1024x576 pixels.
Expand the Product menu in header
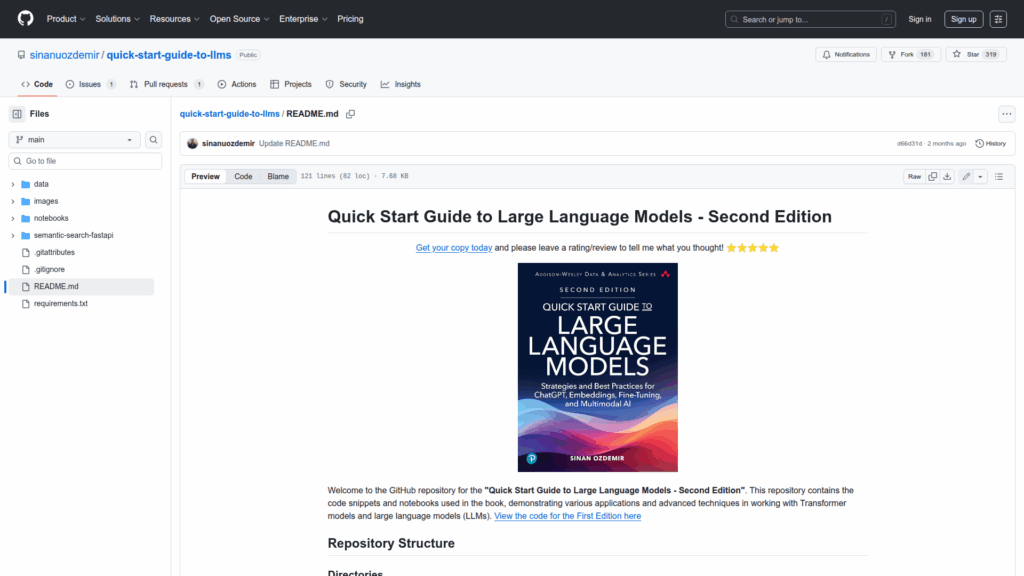pos(66,19)
